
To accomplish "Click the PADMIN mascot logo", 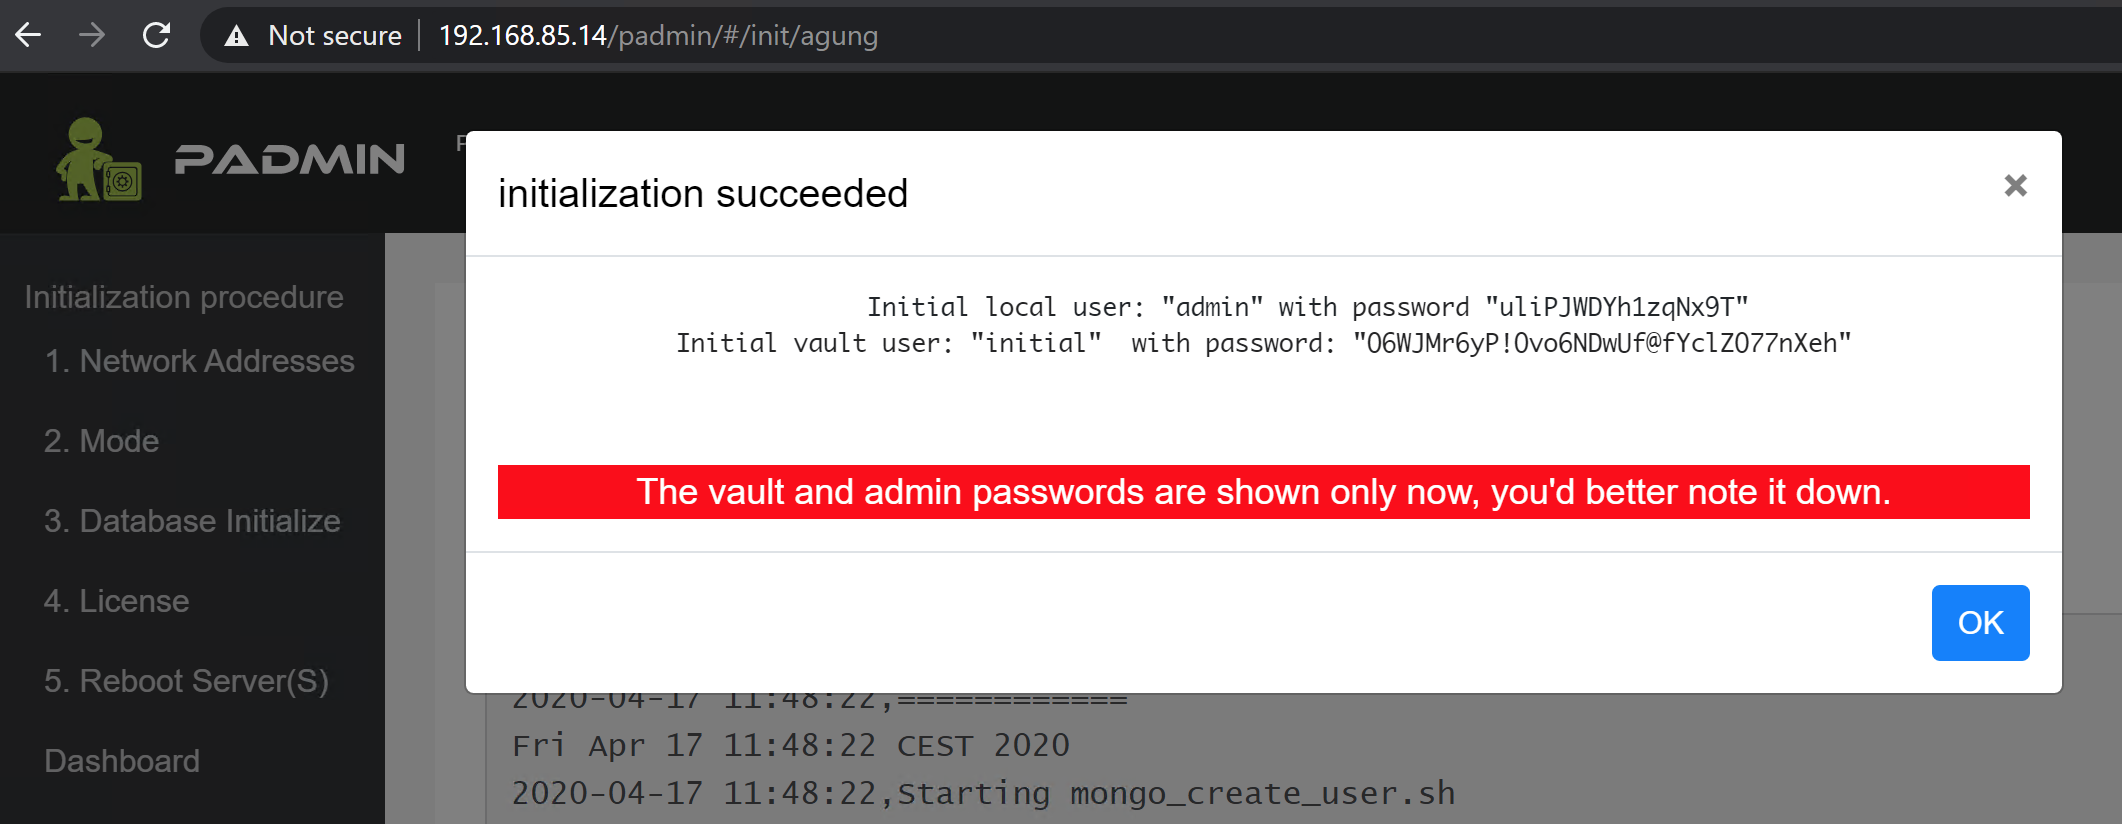I will [97, 160].
